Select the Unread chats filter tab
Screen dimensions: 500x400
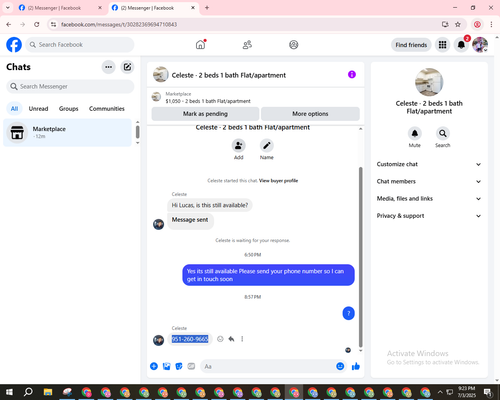(38, 109)
